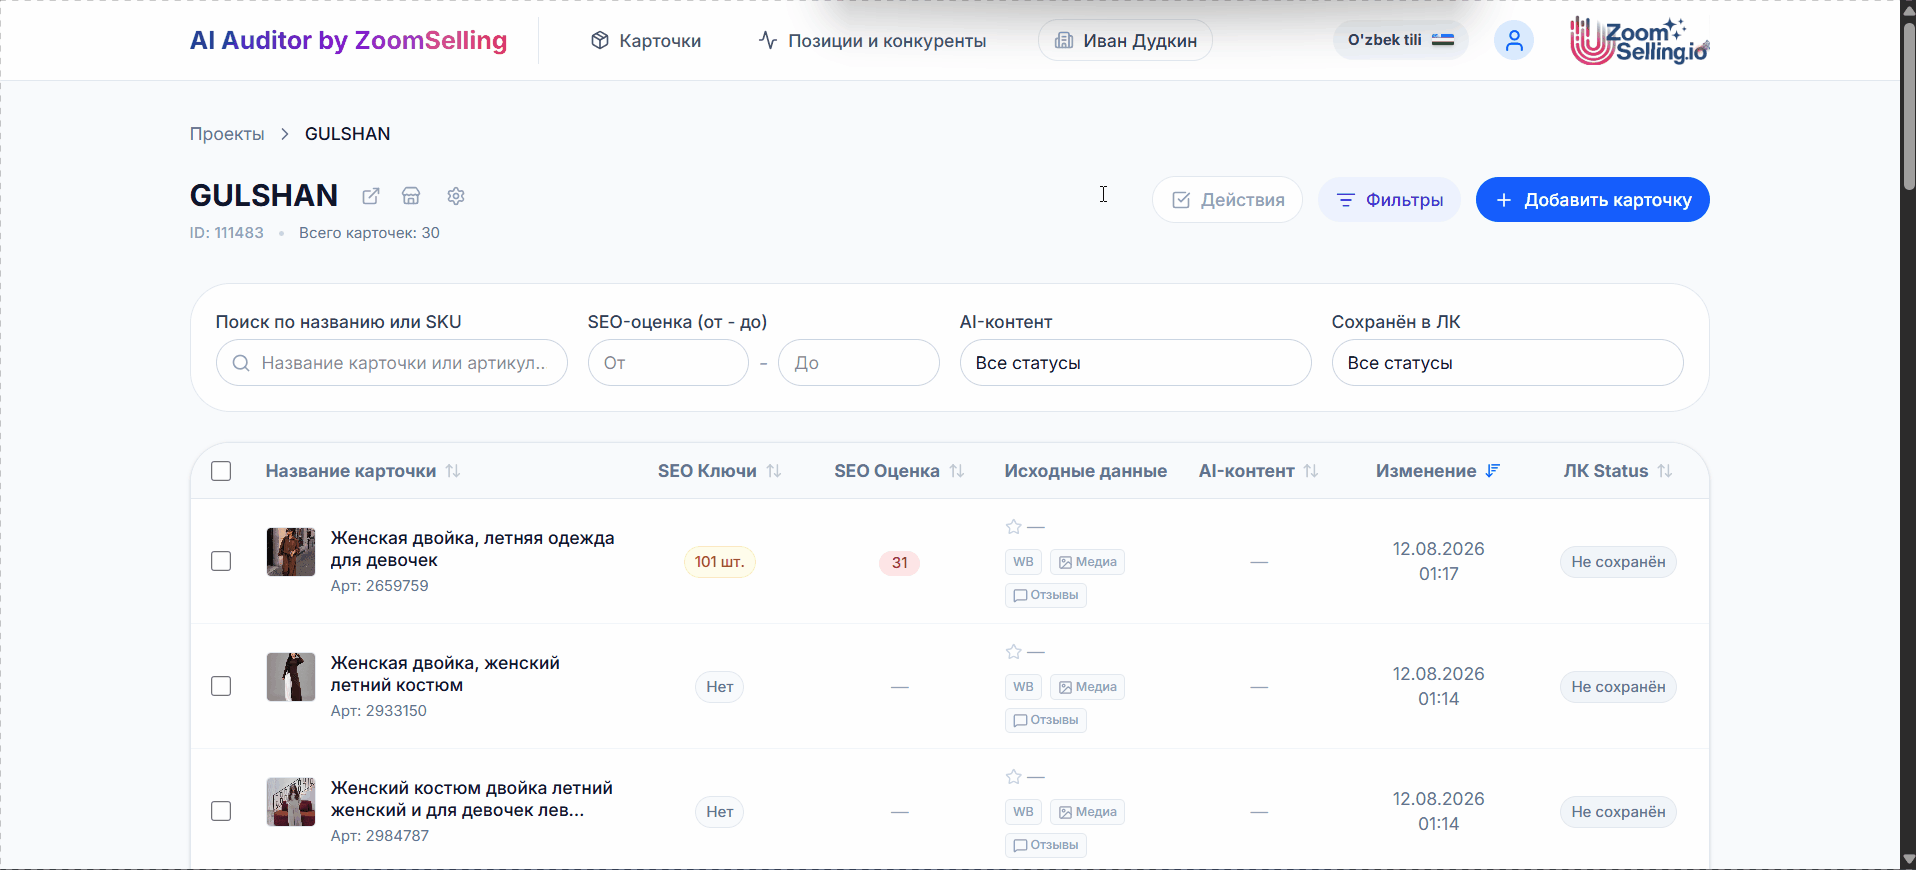Toggle favorite star on first card row

coord(1014,527)
